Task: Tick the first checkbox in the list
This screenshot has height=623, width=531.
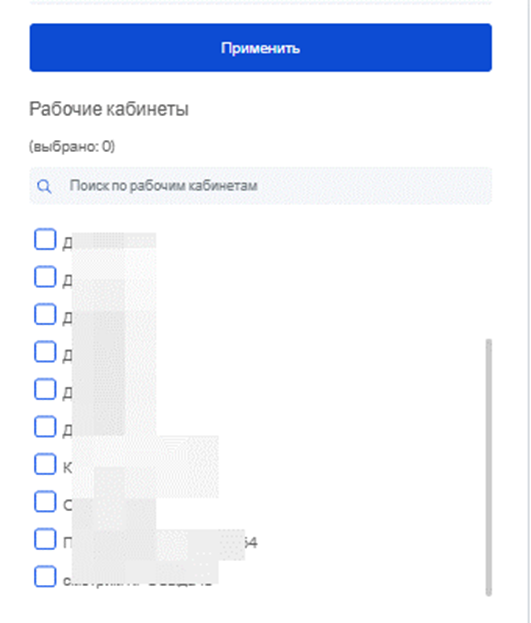Action: coord(45,239)
